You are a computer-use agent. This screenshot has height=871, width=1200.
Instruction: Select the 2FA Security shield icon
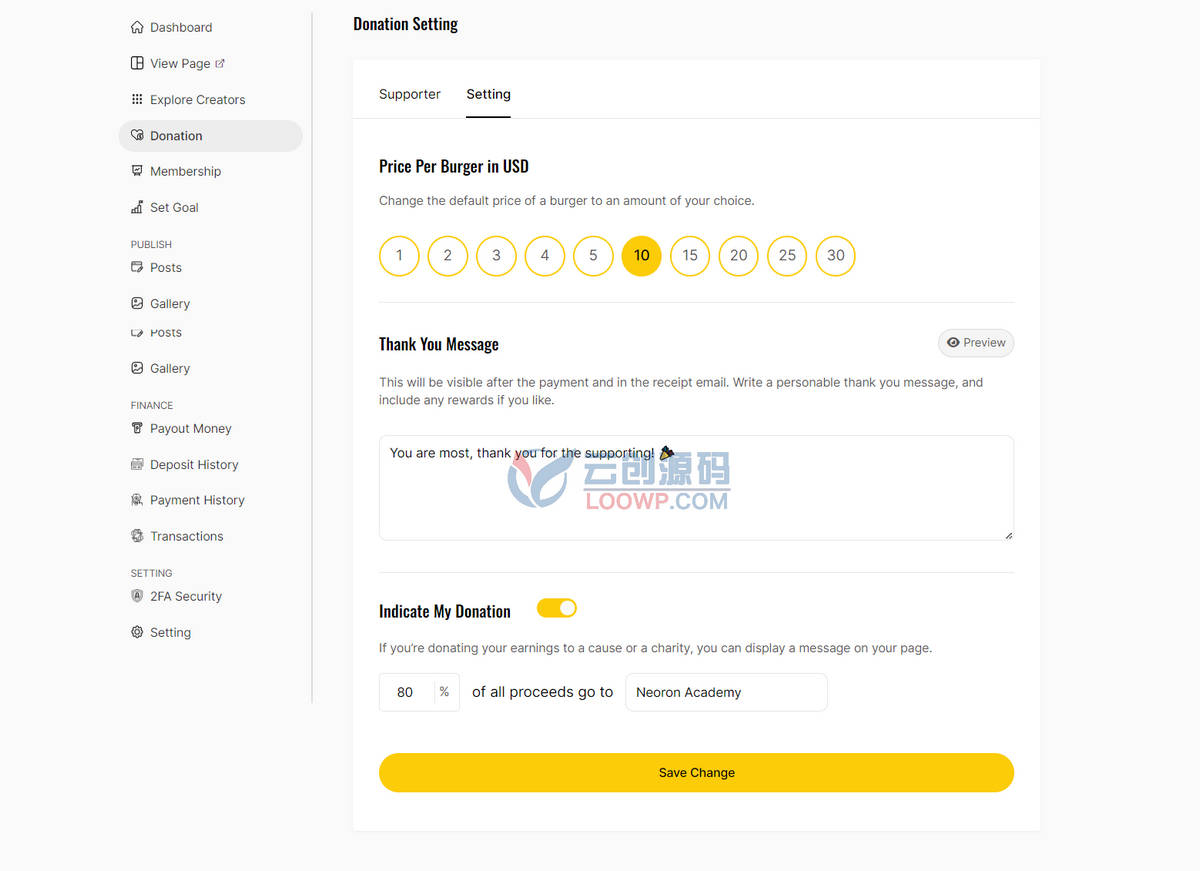(x=137, y=596)
